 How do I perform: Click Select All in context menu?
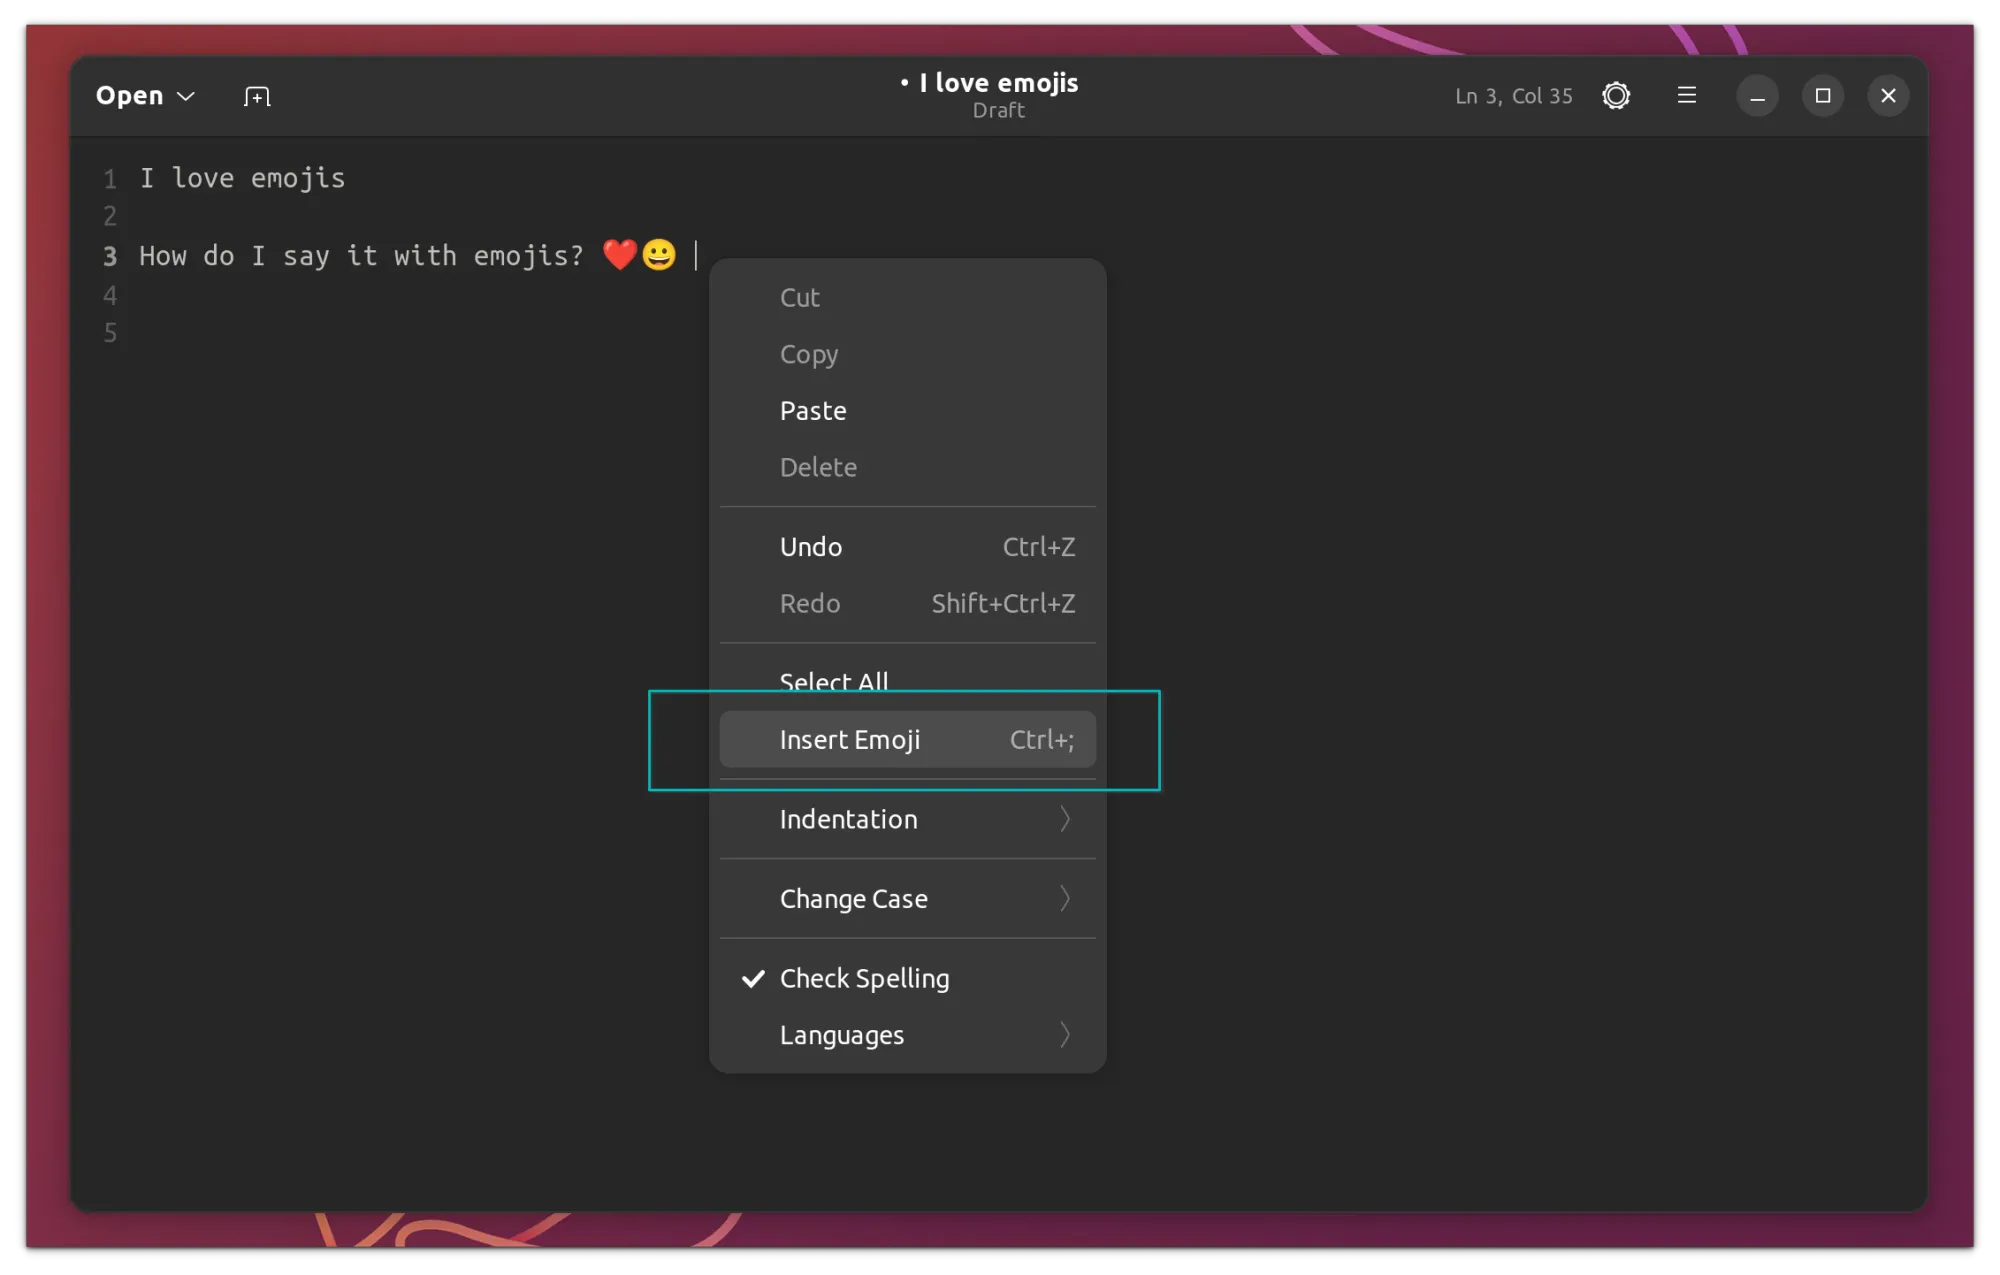click(834, 682)
